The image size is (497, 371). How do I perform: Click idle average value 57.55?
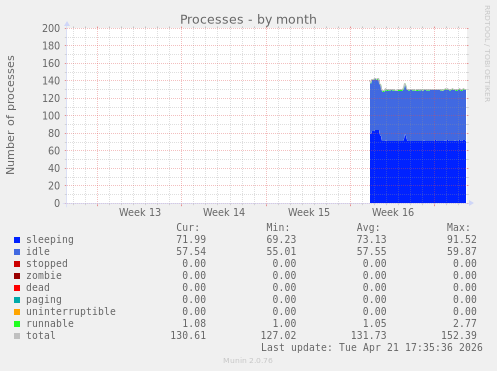click(371, 251)
